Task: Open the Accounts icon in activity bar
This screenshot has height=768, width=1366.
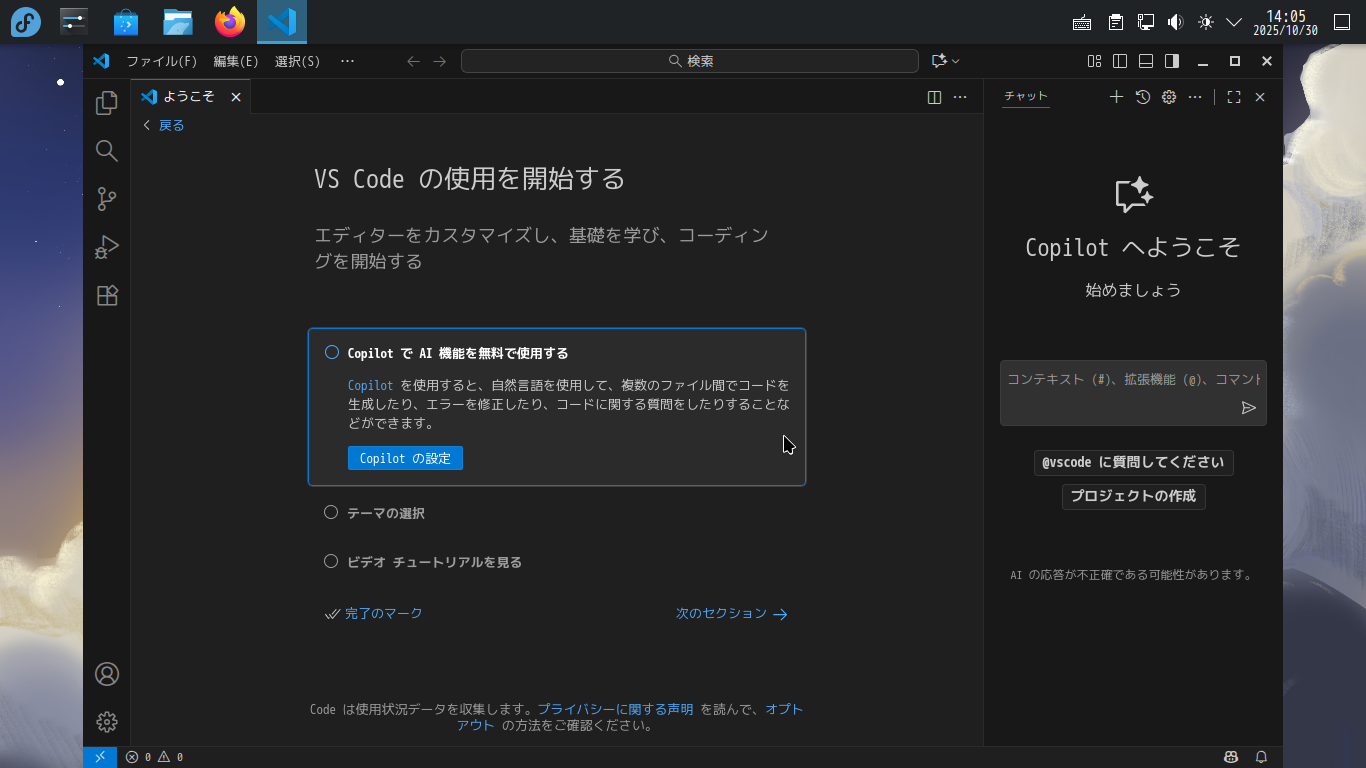Action: coord(107,674)
